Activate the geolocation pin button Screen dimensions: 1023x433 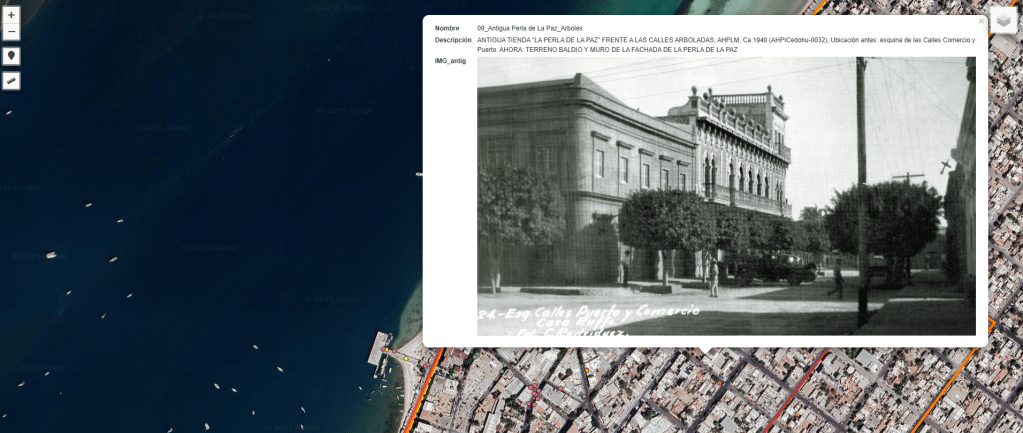(x=11, y=56)
